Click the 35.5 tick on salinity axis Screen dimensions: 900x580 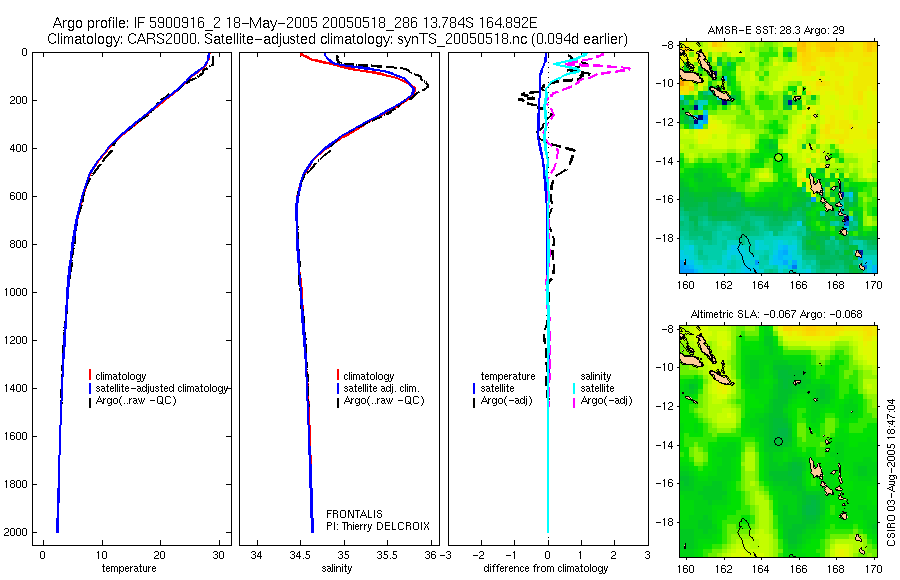387,555
